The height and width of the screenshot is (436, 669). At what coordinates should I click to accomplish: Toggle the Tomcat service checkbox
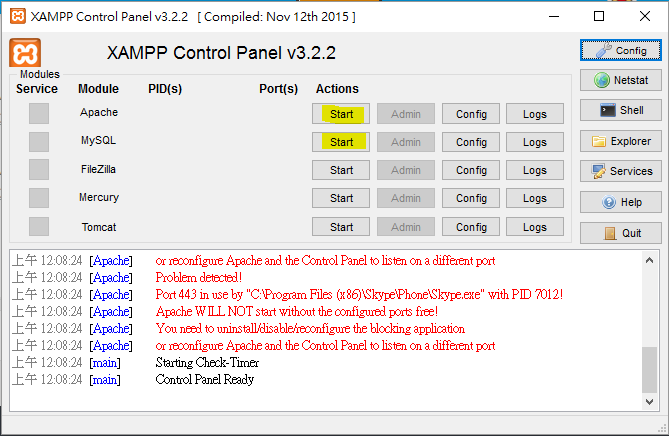point(39,227)
